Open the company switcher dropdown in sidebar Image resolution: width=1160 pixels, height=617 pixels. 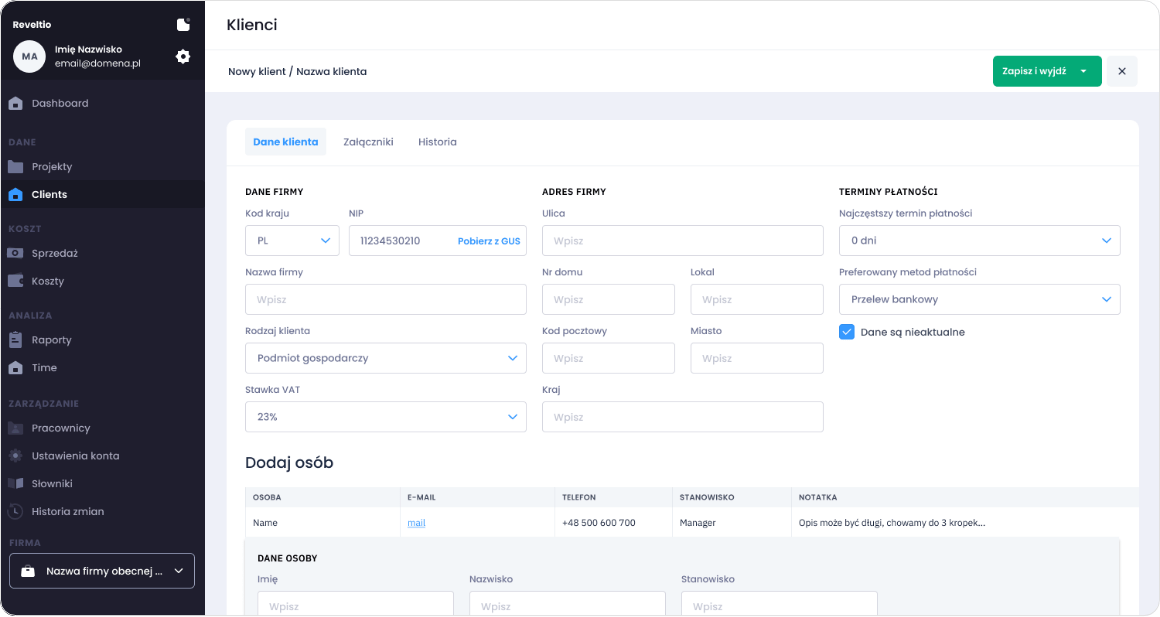pos(102,571)
